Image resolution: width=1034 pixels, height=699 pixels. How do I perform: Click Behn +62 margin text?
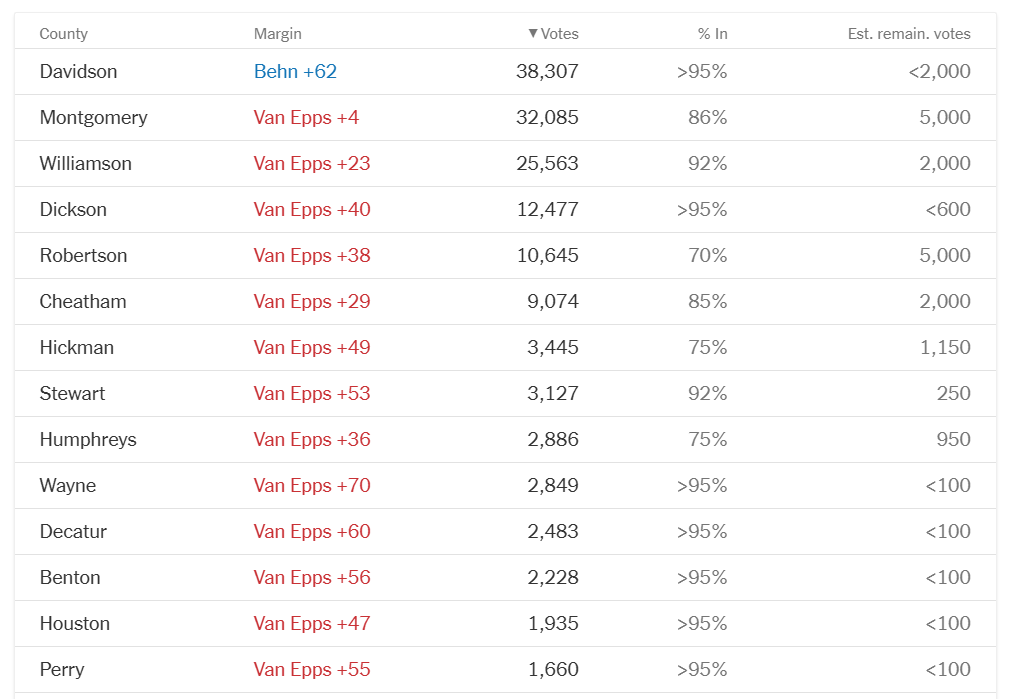click(x=295, y=71)
